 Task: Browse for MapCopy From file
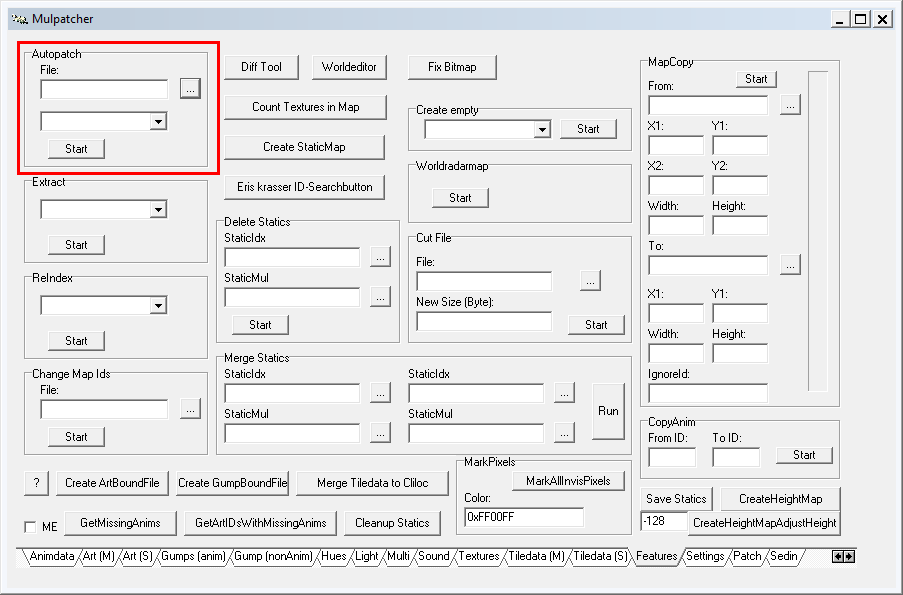(790, 105)
